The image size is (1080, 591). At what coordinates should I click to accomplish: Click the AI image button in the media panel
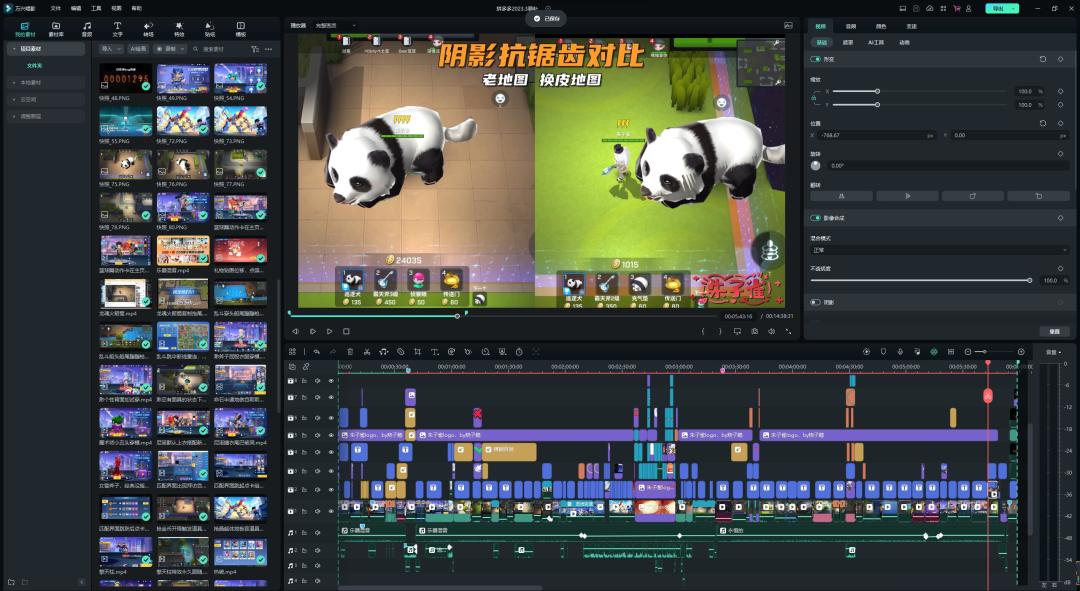[138, 49]
